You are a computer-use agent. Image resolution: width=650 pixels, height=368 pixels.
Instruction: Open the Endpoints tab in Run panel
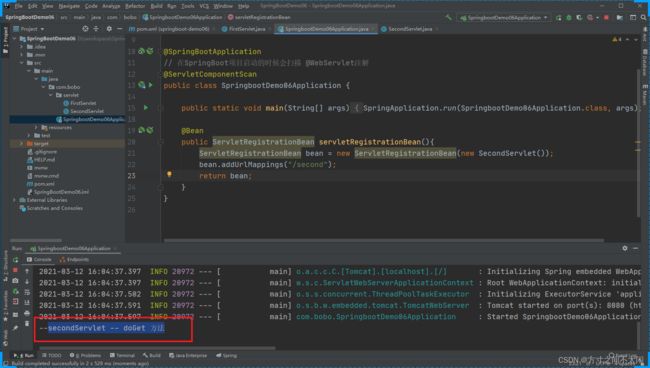coord(74,259)
